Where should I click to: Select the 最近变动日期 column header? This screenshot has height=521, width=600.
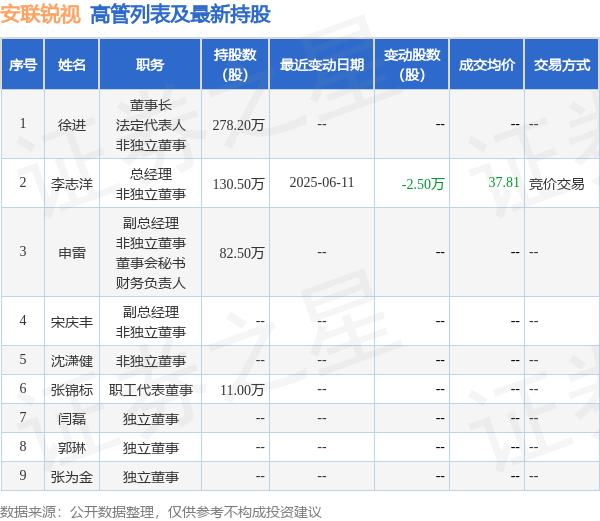[x=321, y=65]
